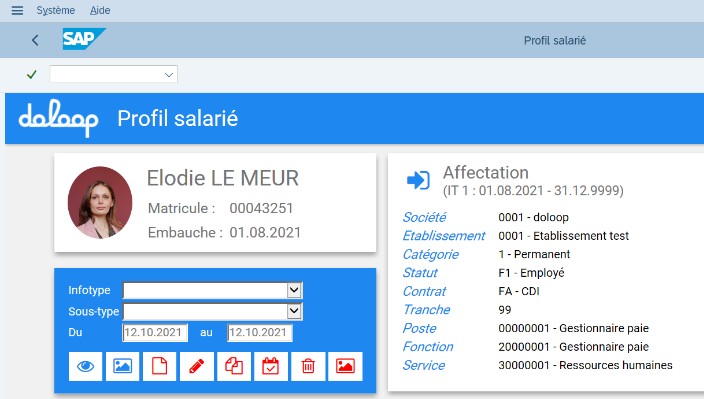Click the red photo image icon
The width and height of the screenshot is (704, 399).
tap(345, 366)
